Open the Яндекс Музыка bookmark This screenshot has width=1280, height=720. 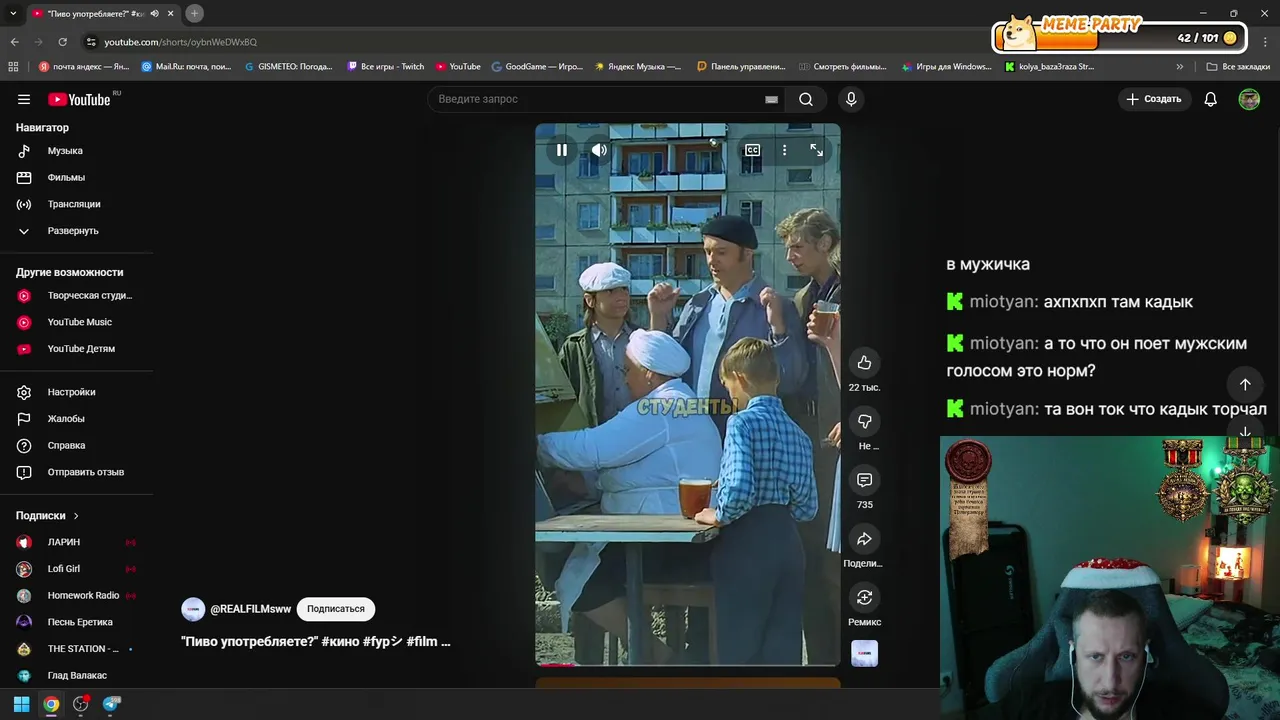tap(638, 67)
